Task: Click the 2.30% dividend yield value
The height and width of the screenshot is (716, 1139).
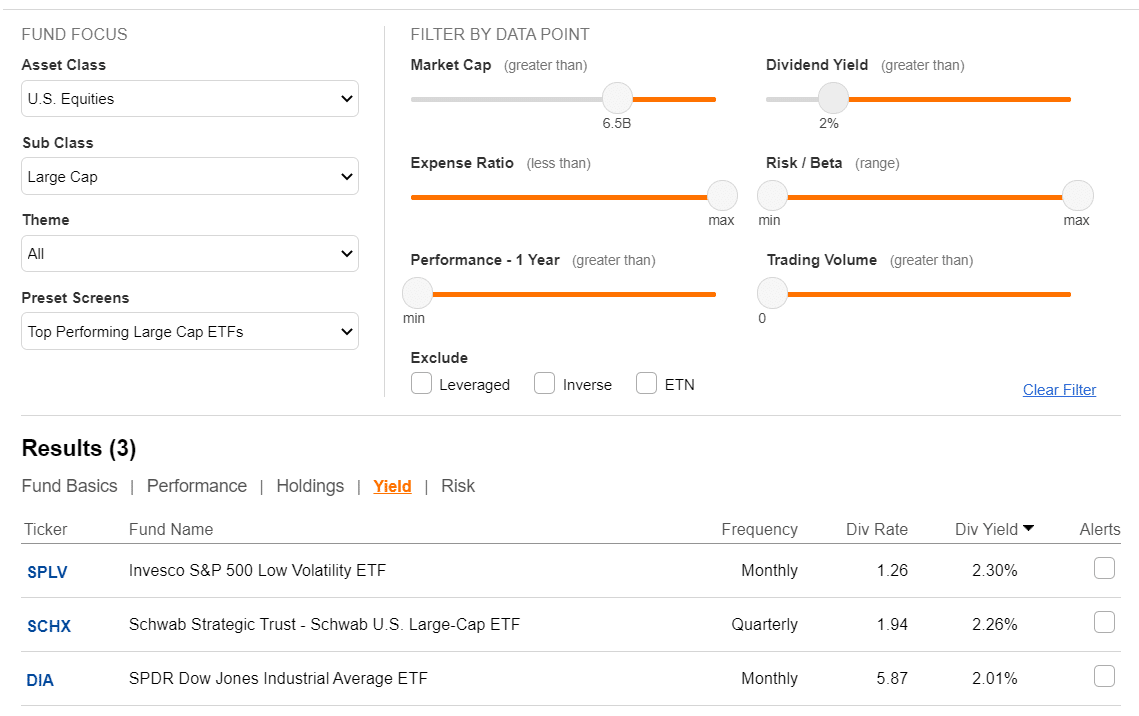Action: tap(994, 571)
